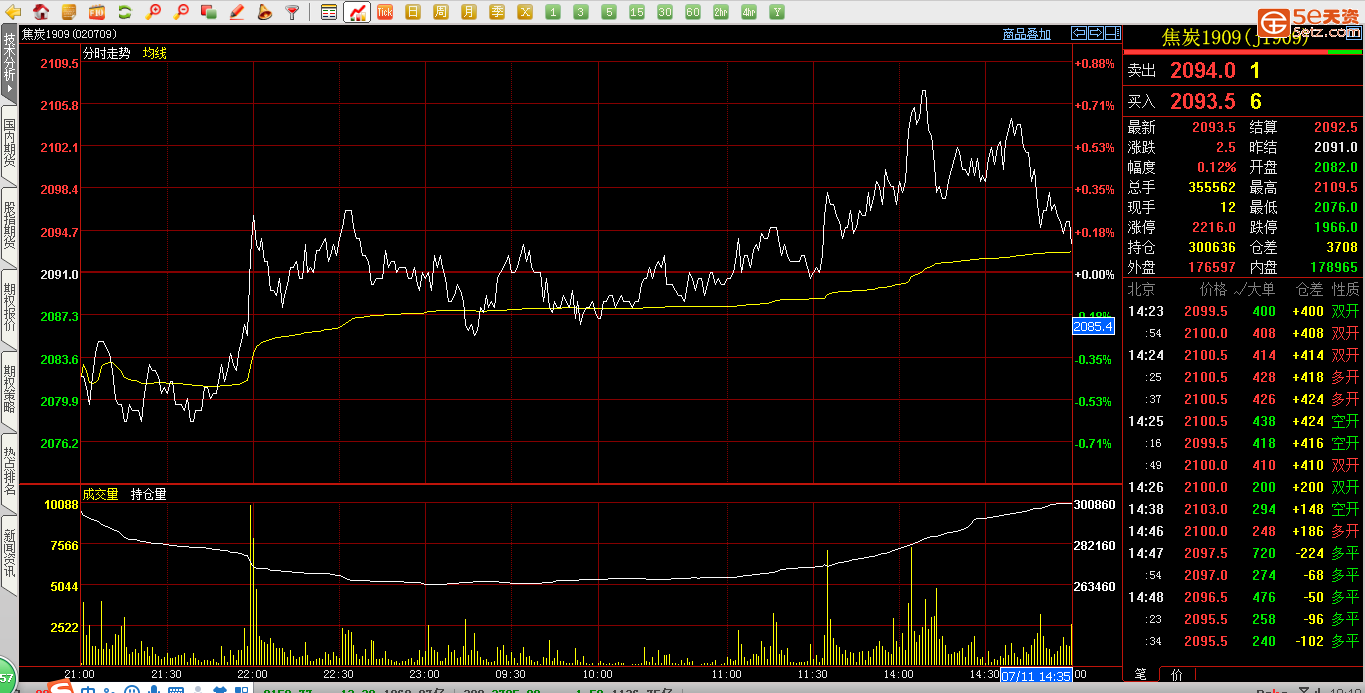Click the 商品叠加 overlay link
Screen dimensions: 1365x693
pyautogui.click(x=1027, y=34)
